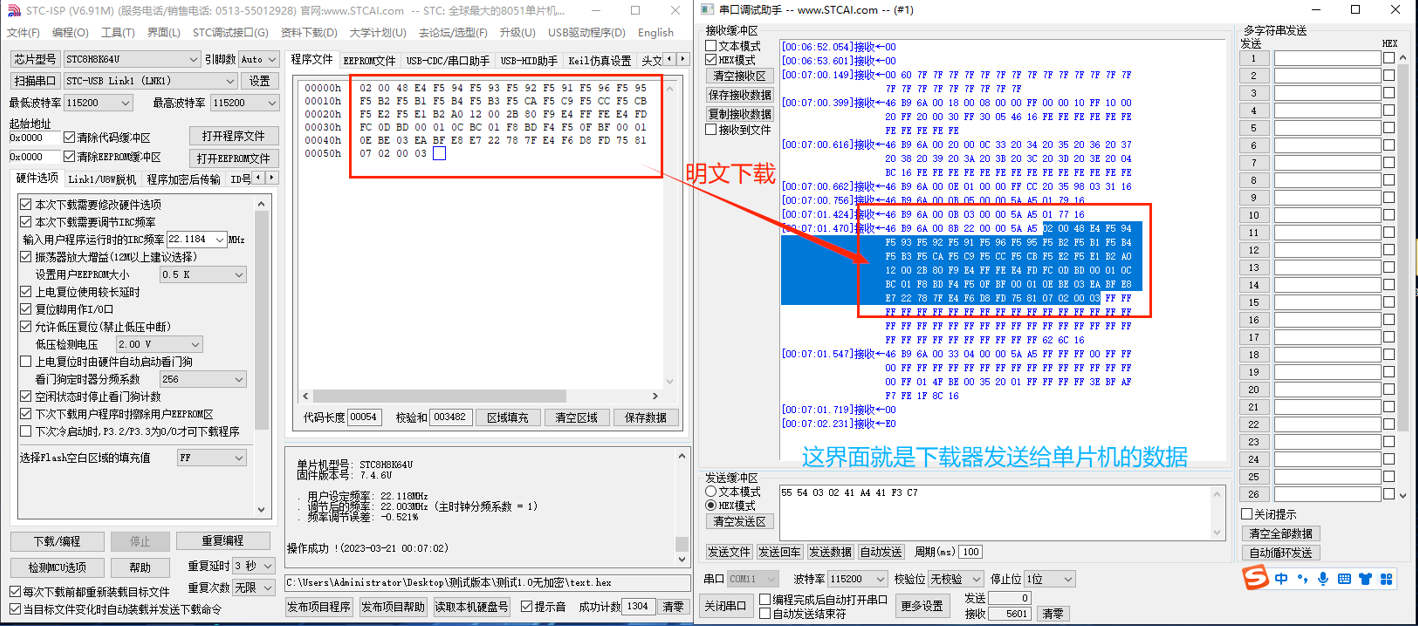1418x626 pixels.
Task: Click the Sogou input method logo icon
Action: click(x=1255, y=578)
